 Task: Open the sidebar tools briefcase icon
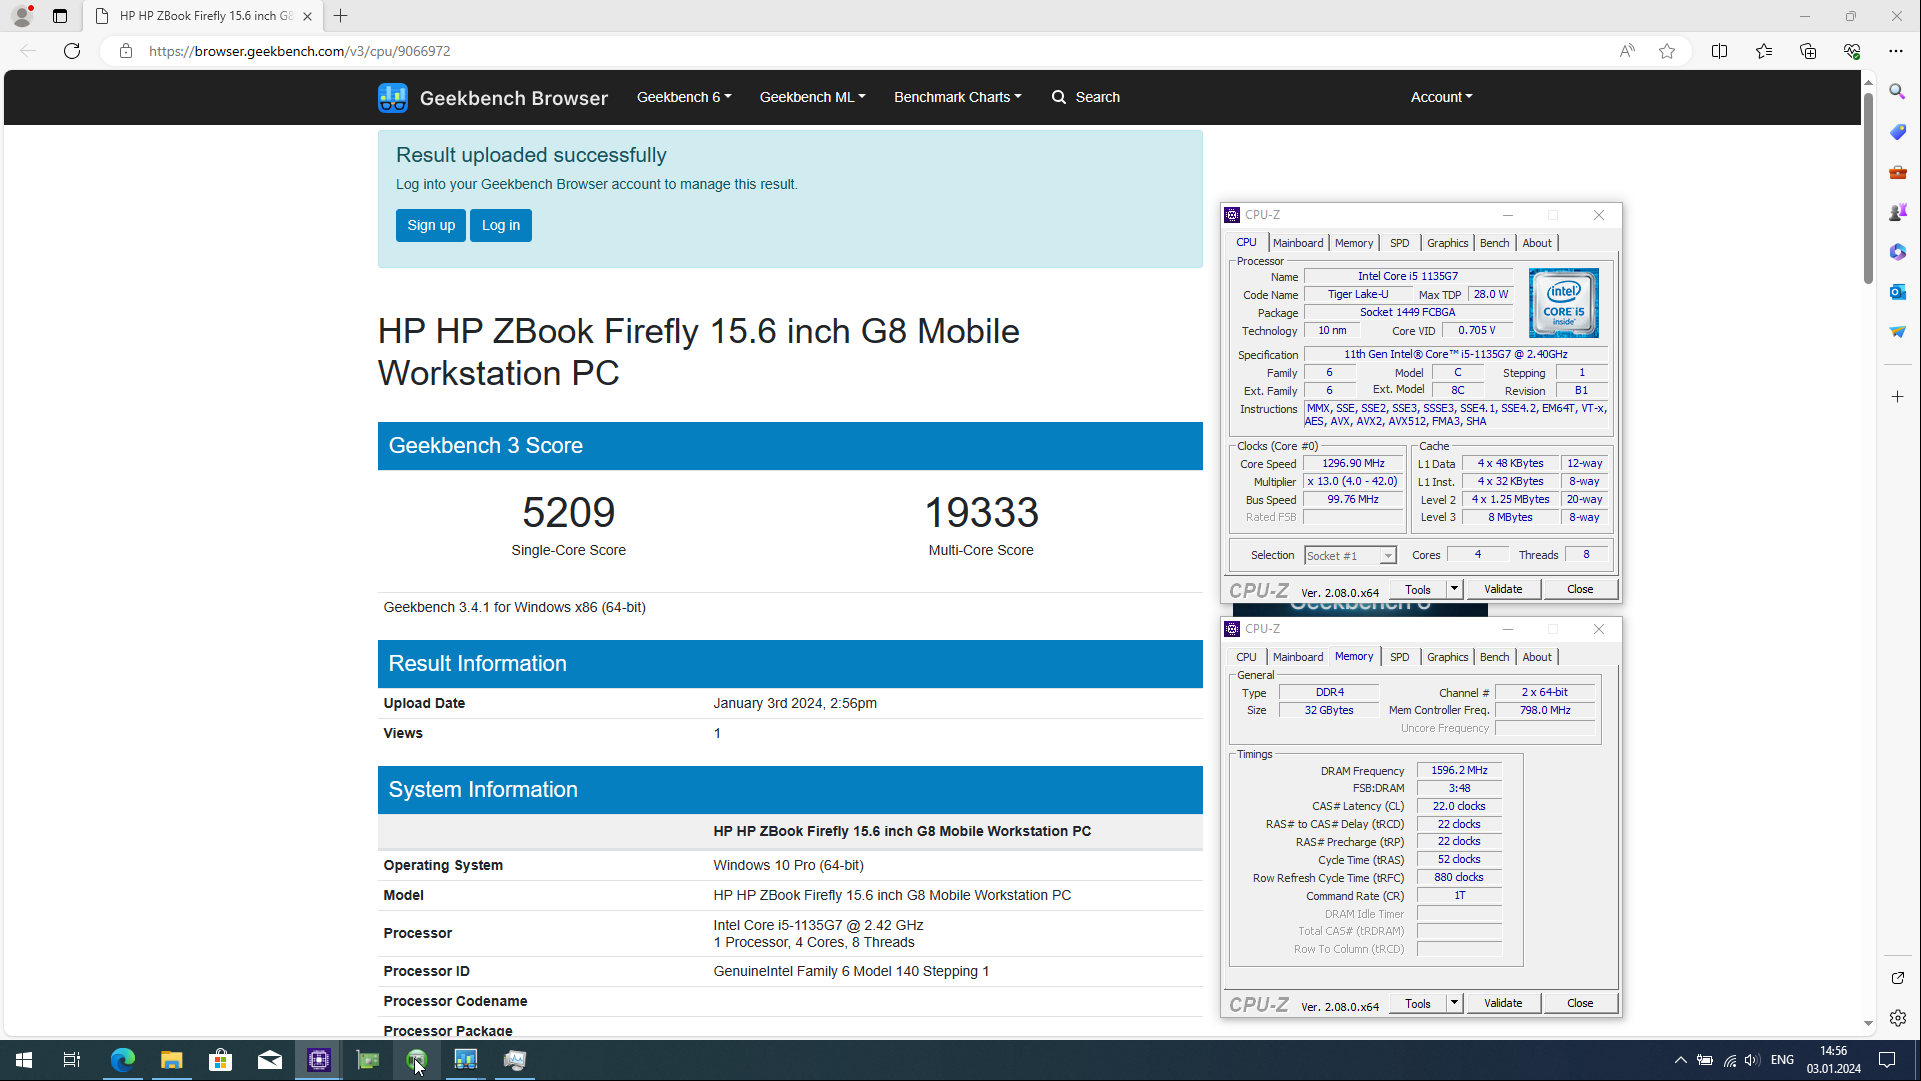[x=1898, y=172]
